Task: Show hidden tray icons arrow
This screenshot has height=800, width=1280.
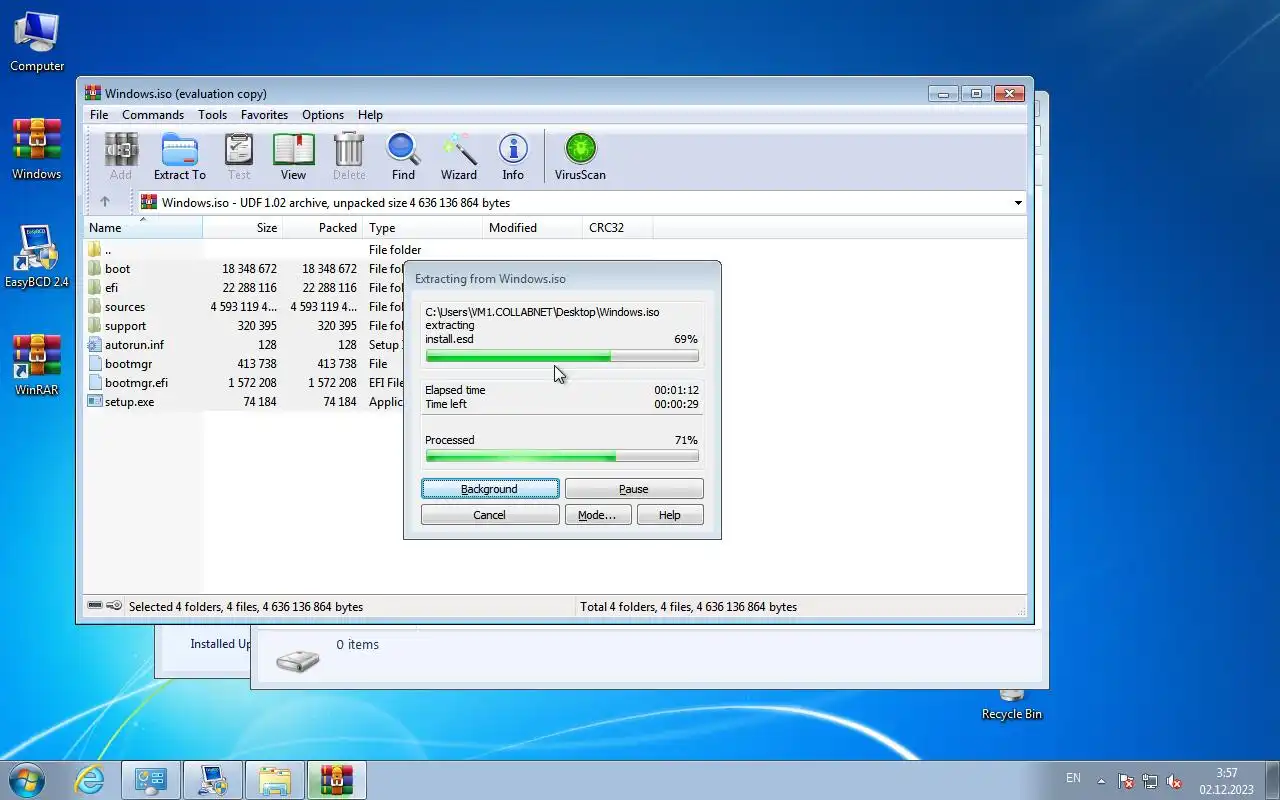Action: 1101,781
